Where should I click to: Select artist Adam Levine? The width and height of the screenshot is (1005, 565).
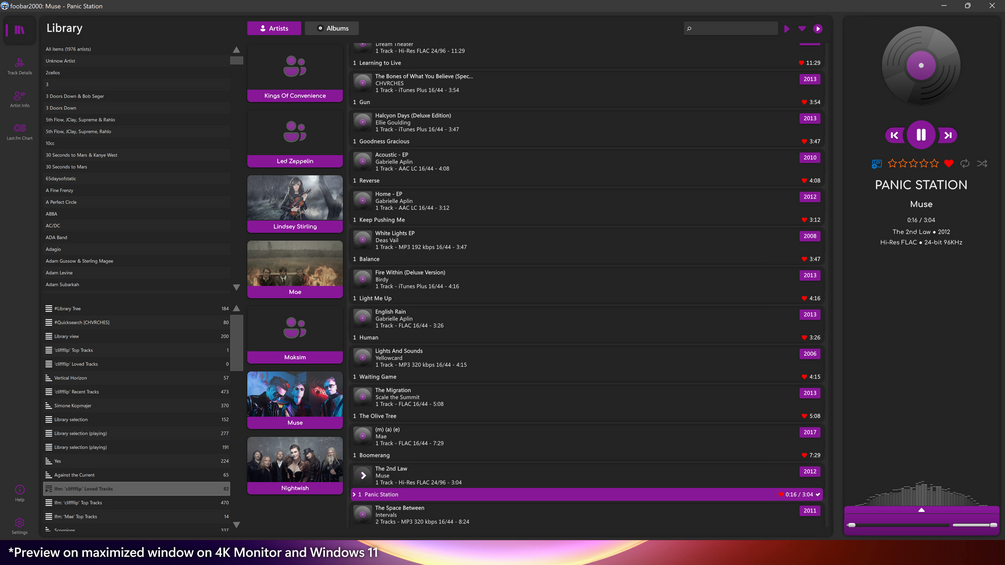point(136,272)
